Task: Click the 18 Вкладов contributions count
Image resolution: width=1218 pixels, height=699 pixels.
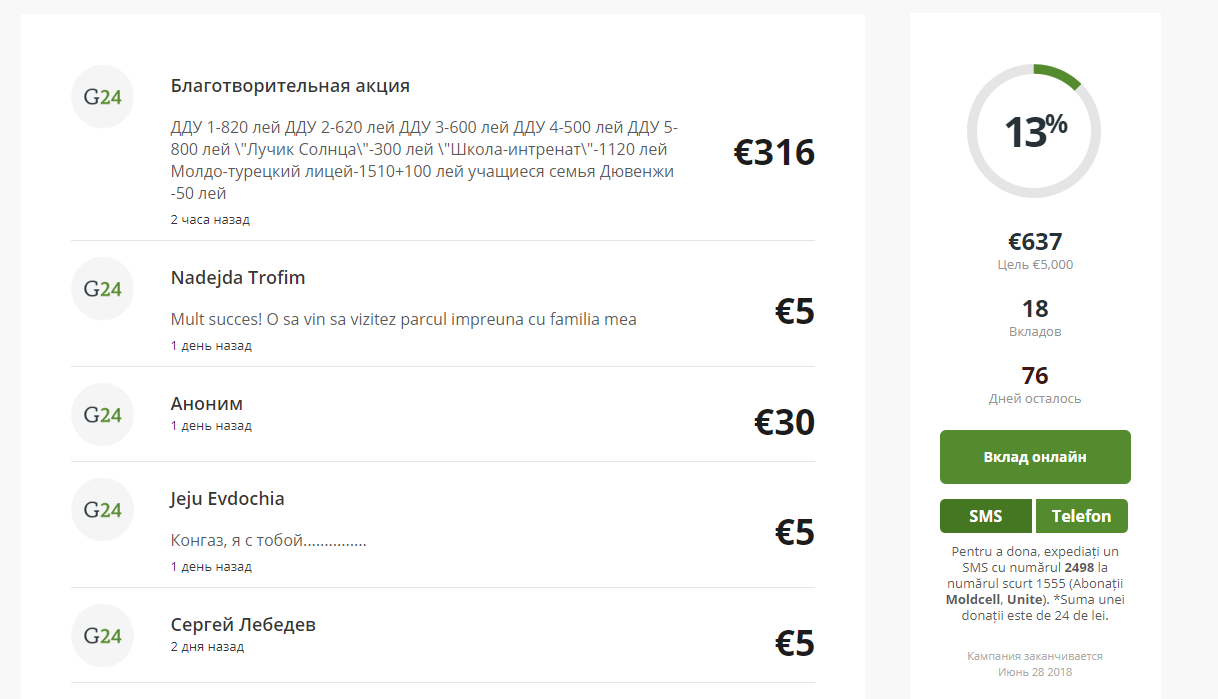Action: click(x=1035, y=318)
